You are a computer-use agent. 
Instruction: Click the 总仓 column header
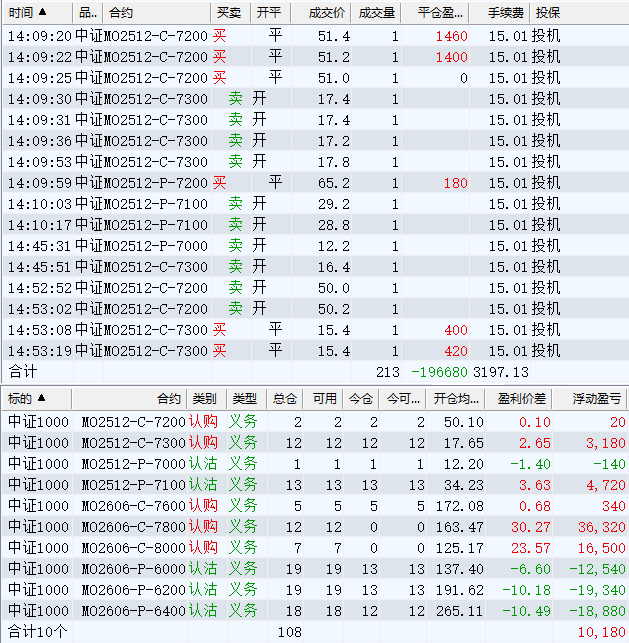click(285, 398)
